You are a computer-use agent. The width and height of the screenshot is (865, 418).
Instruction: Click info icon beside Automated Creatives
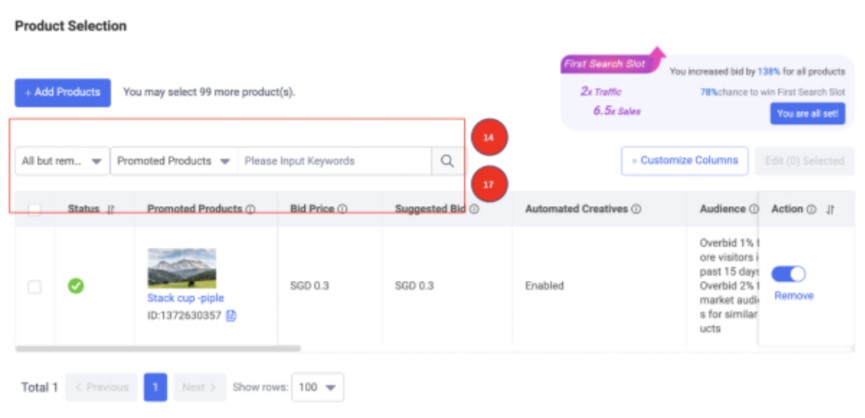[x=636, y=210]
